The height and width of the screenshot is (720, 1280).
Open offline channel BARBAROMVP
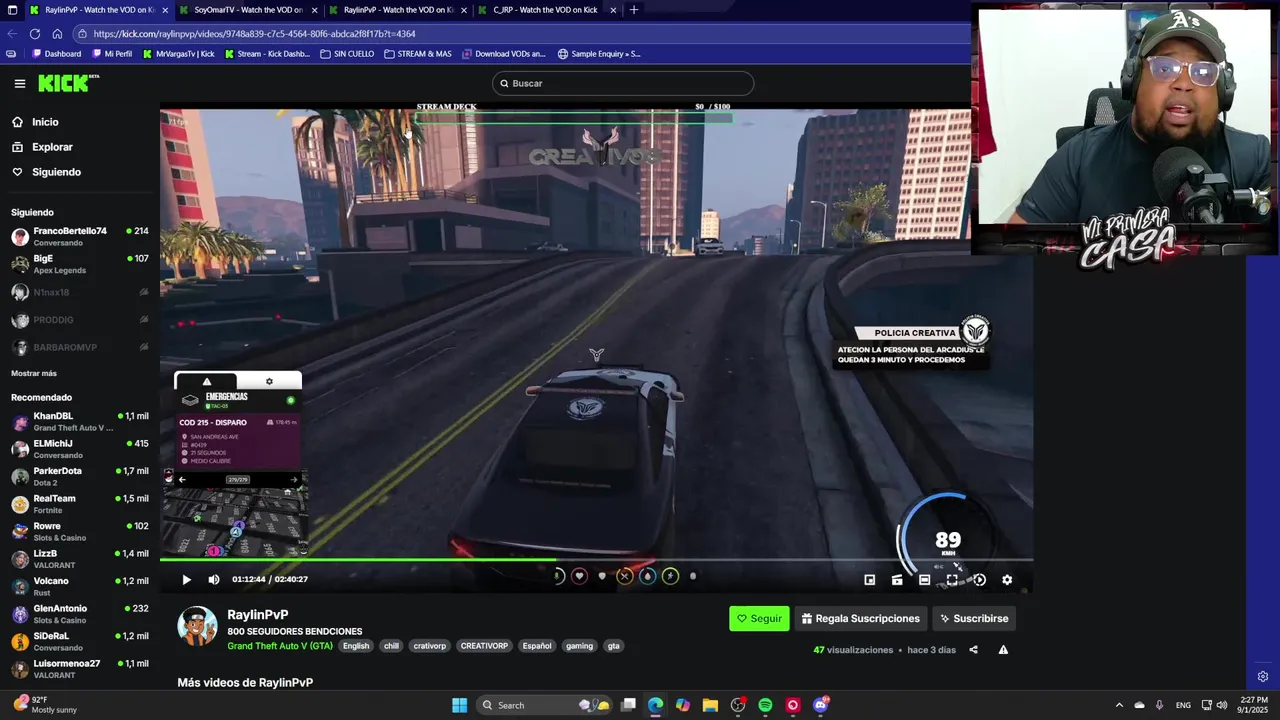click(80, 347)
